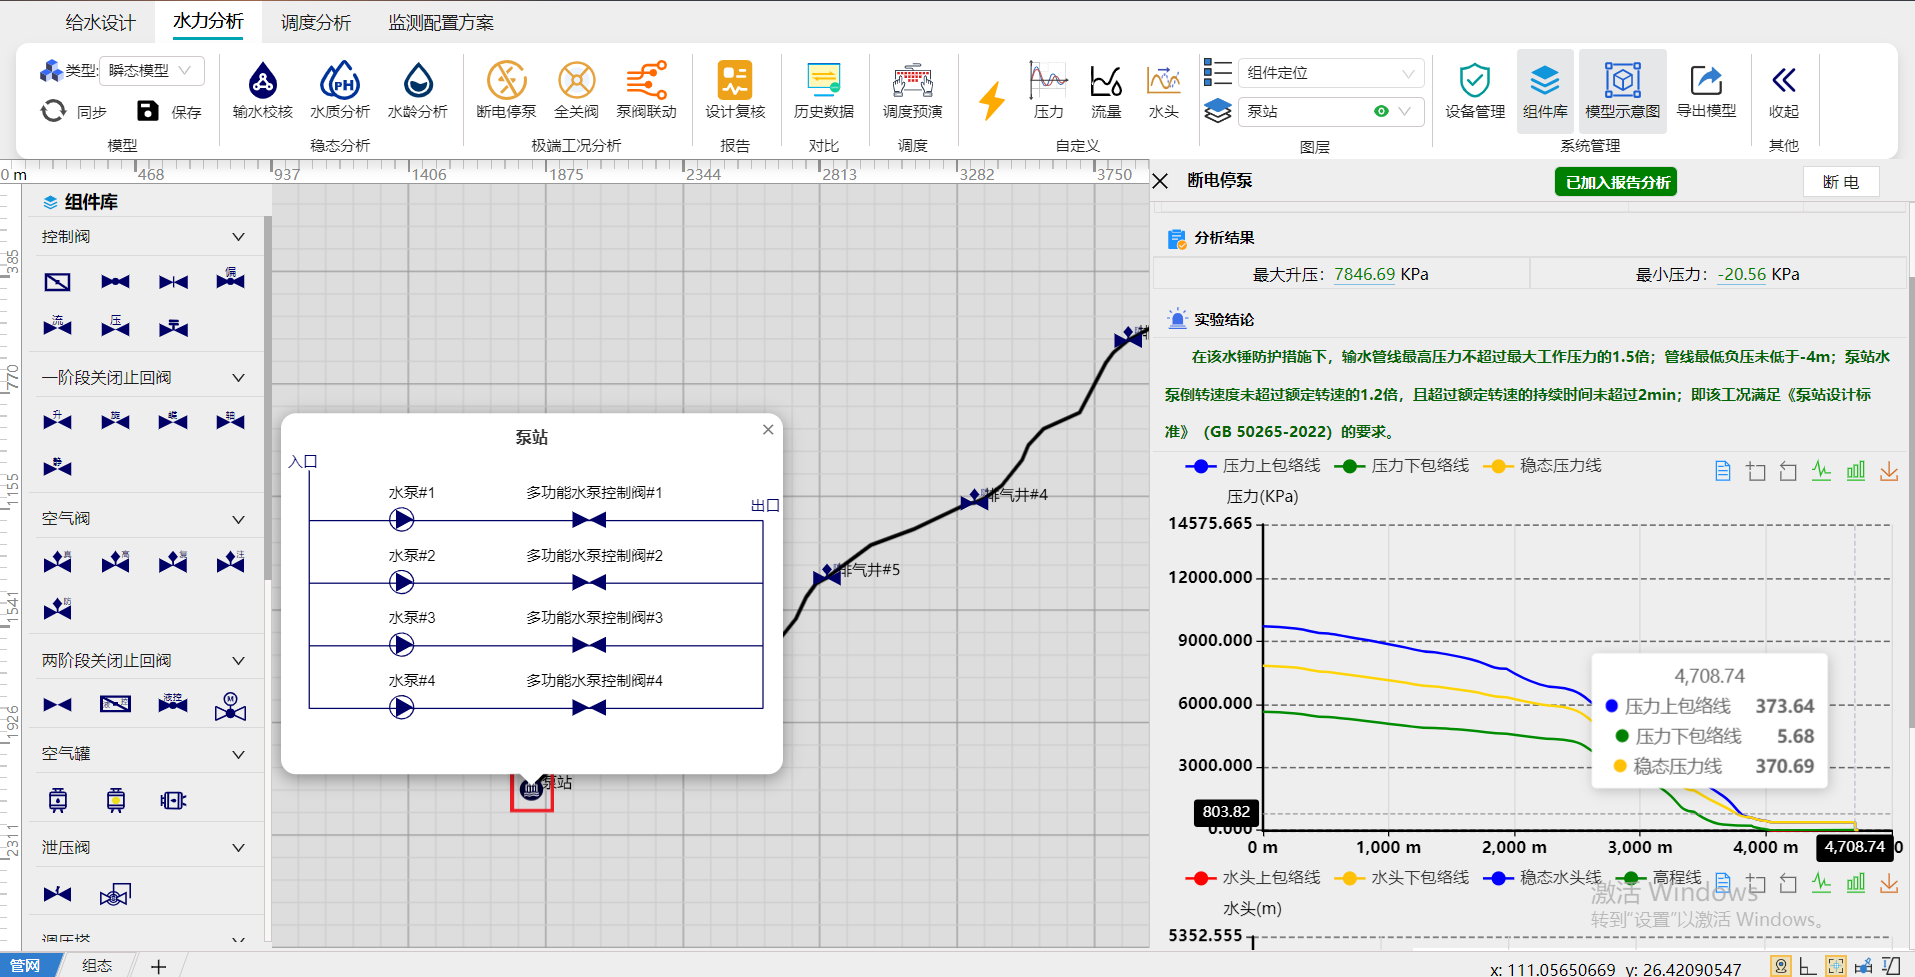Click the 已加入报告分析 green button
This screenshot has width=1915, height=977.
click(x=1616, y=182)
